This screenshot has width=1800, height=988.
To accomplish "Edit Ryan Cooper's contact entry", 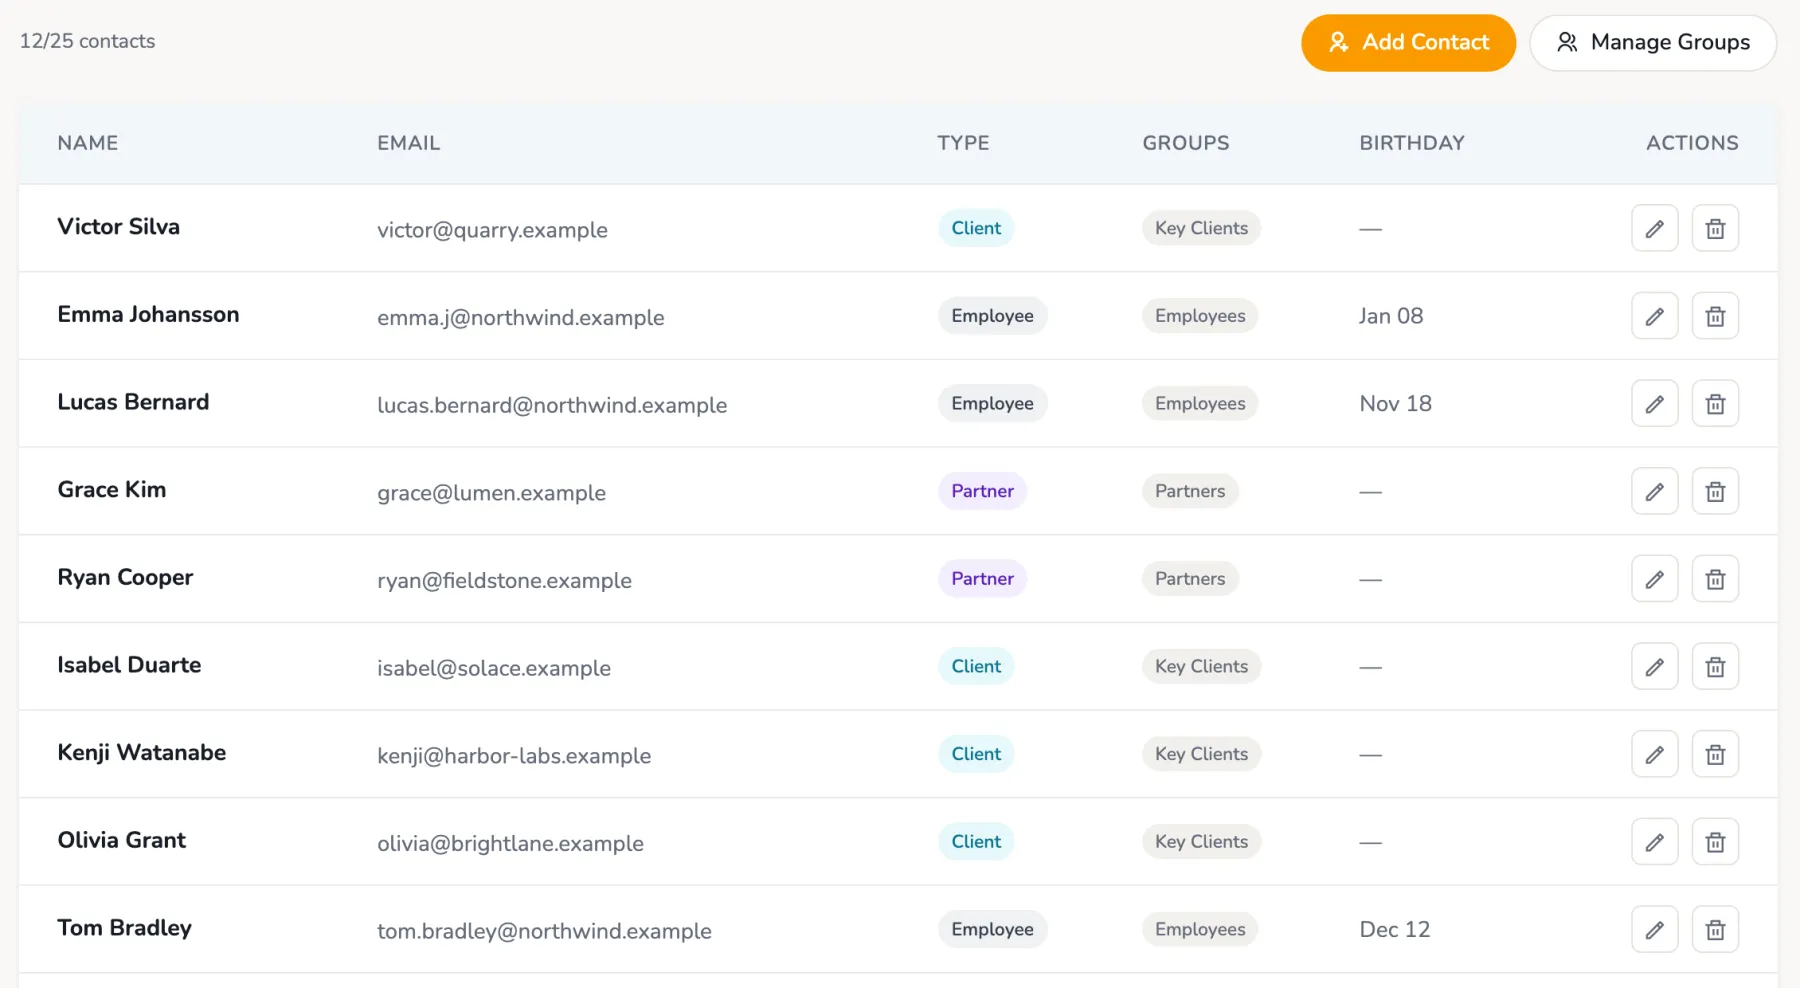I will (1655, 579).
